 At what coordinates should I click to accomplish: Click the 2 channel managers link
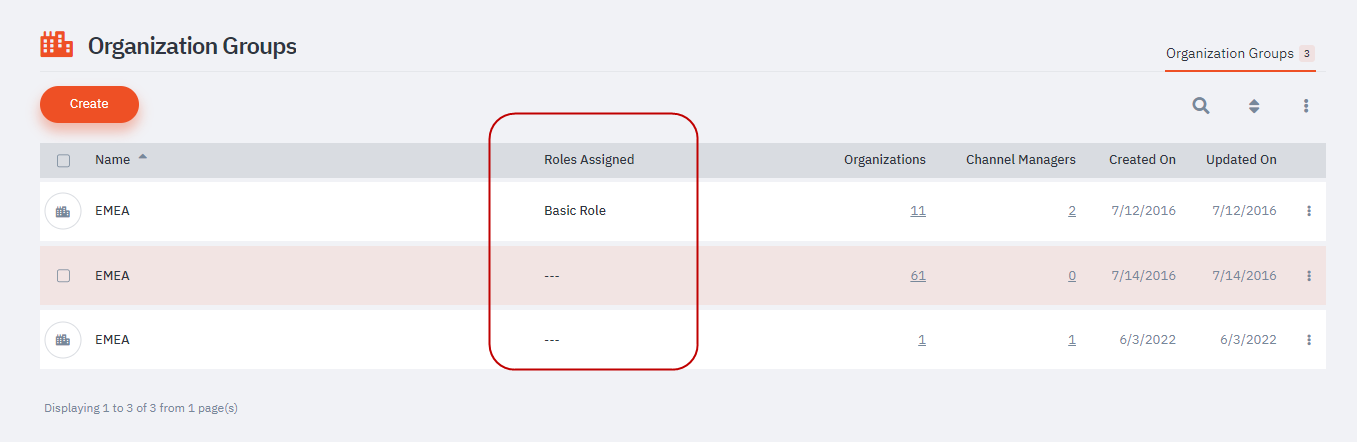click(1072, 211)
